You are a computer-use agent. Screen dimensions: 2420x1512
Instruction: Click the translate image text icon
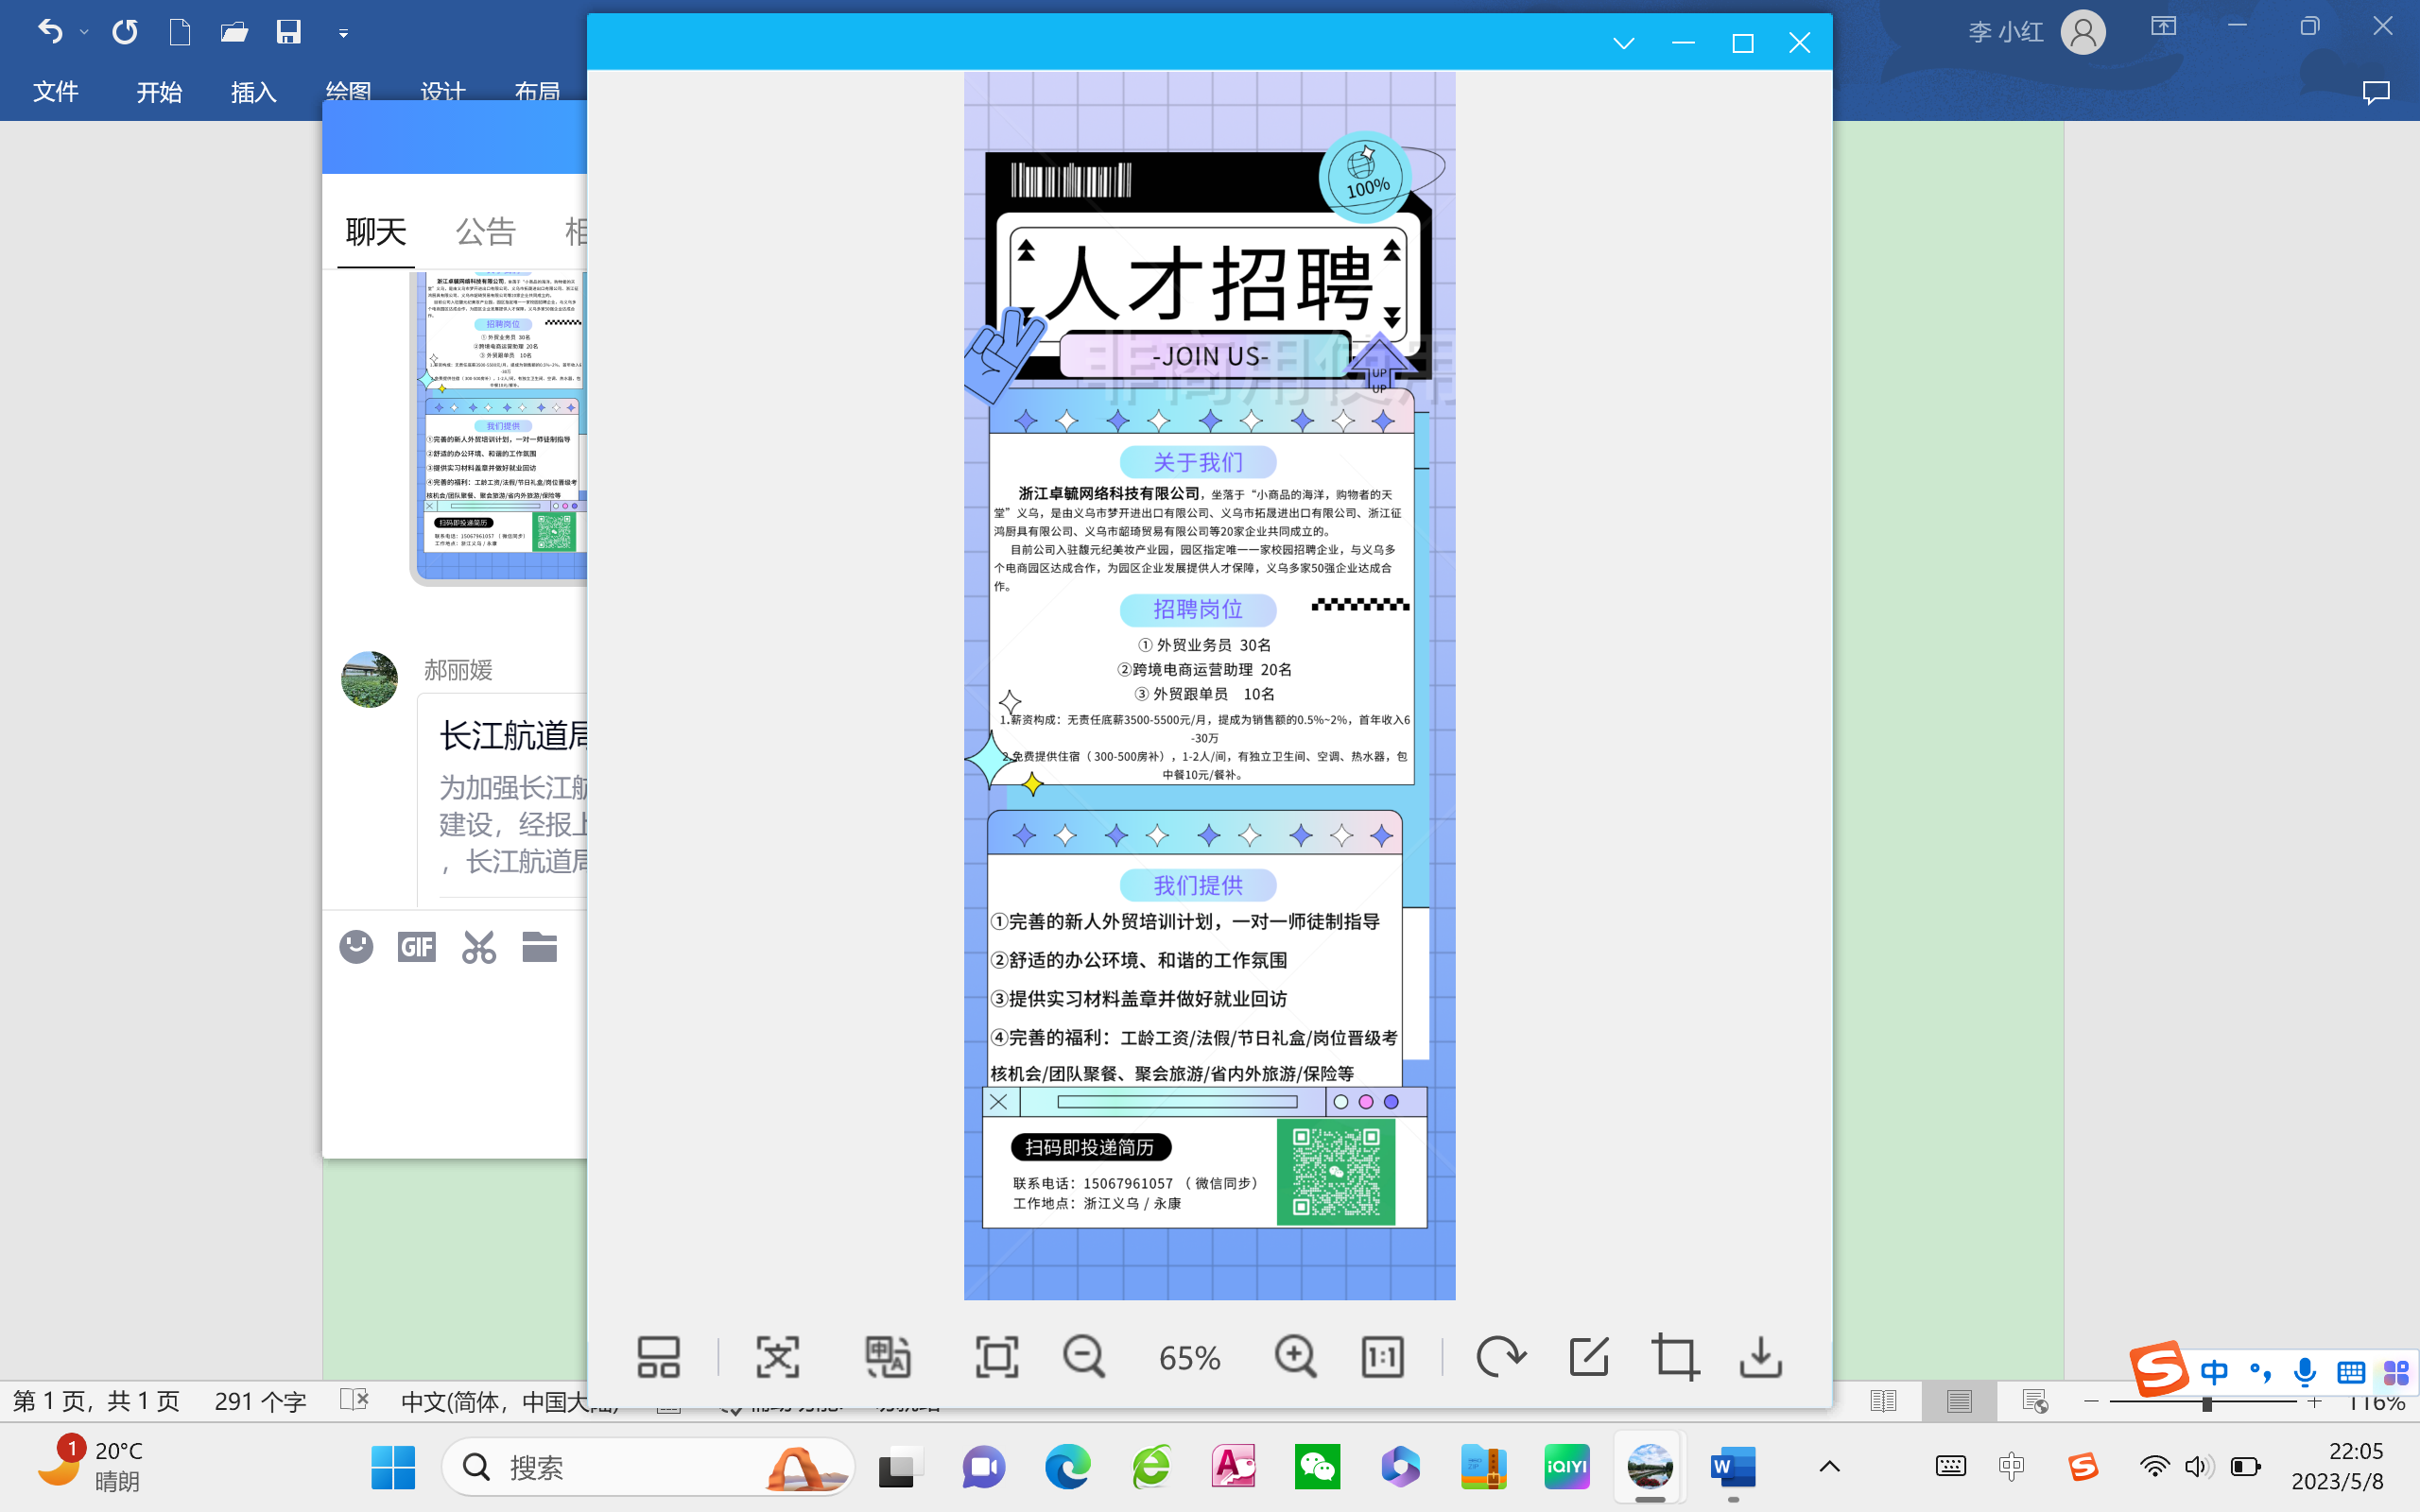tap(887, 1357)
